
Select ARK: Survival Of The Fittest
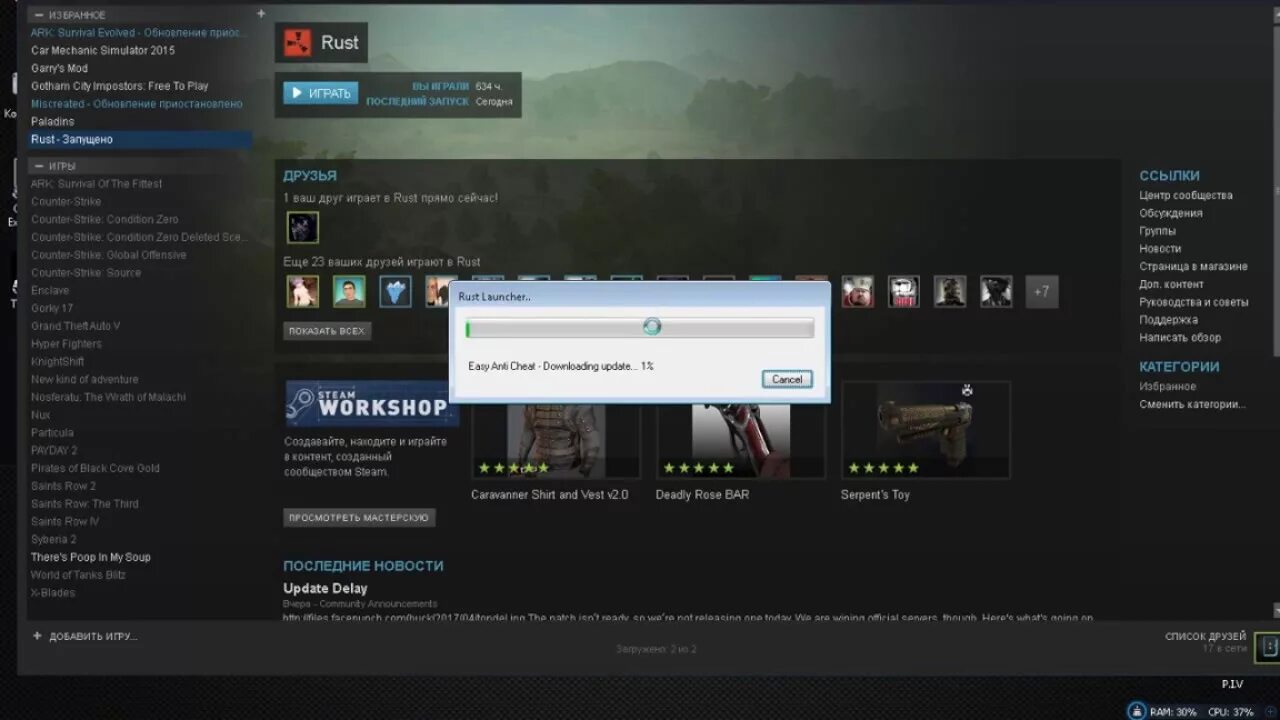96,183
